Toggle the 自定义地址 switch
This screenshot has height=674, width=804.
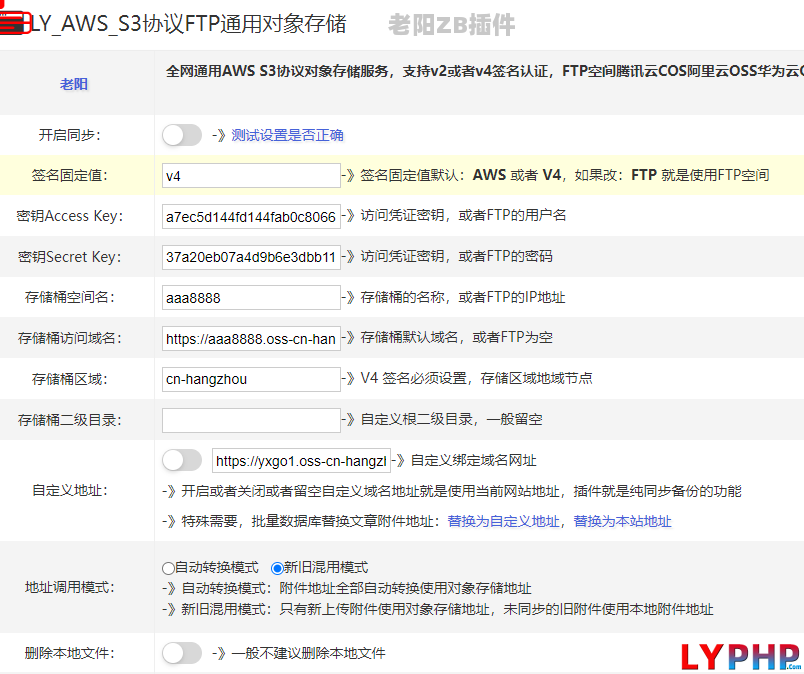[x=182, y=460]
